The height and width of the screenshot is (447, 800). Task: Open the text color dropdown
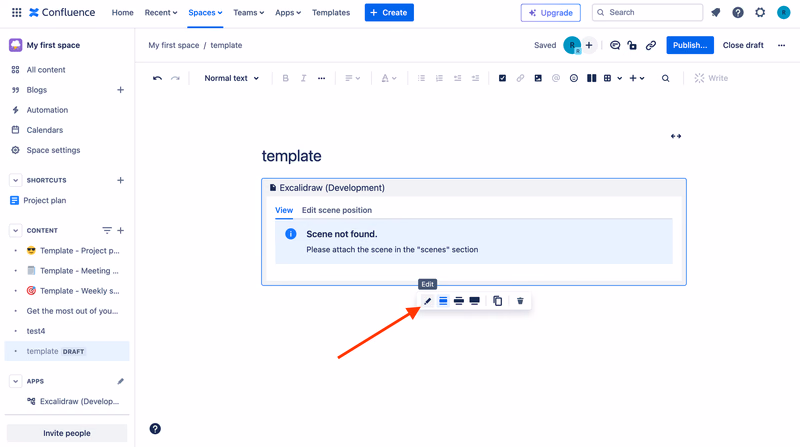click(x=389, y=78)
